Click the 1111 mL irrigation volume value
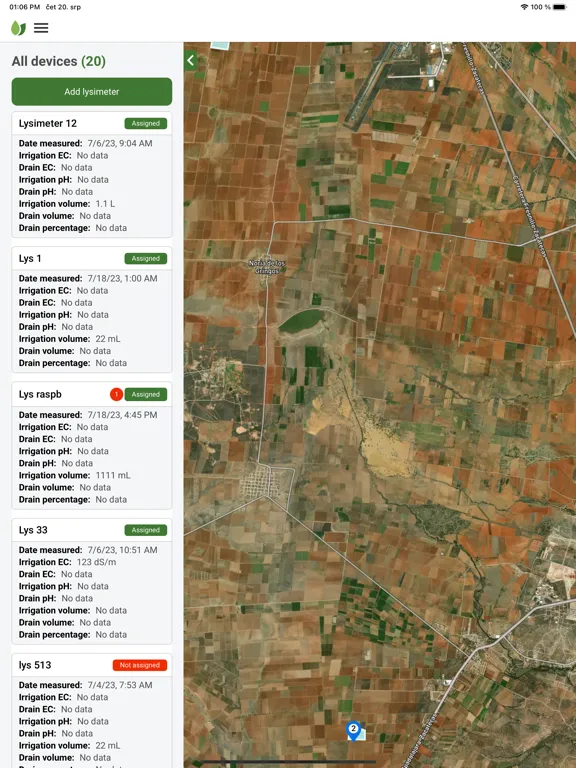The image size is (576, 768). click(x=113, y=475)
